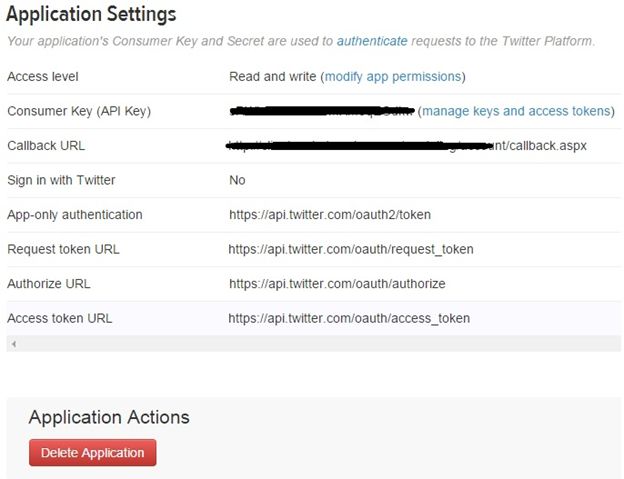
Task: Click the Application Settings heading
Action: (91, 15)
